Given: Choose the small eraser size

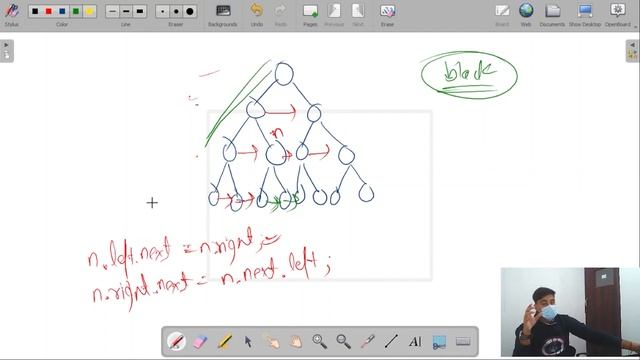Looking at the screenshot, I should pyautogui.click(x=163, y=11).
